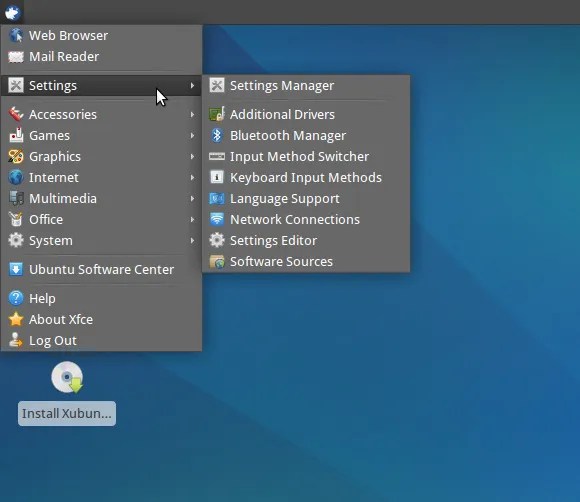The height and width of the screenshot is (502, 580).
Task: Click the Help question mark icon
Action: [16, 298]
